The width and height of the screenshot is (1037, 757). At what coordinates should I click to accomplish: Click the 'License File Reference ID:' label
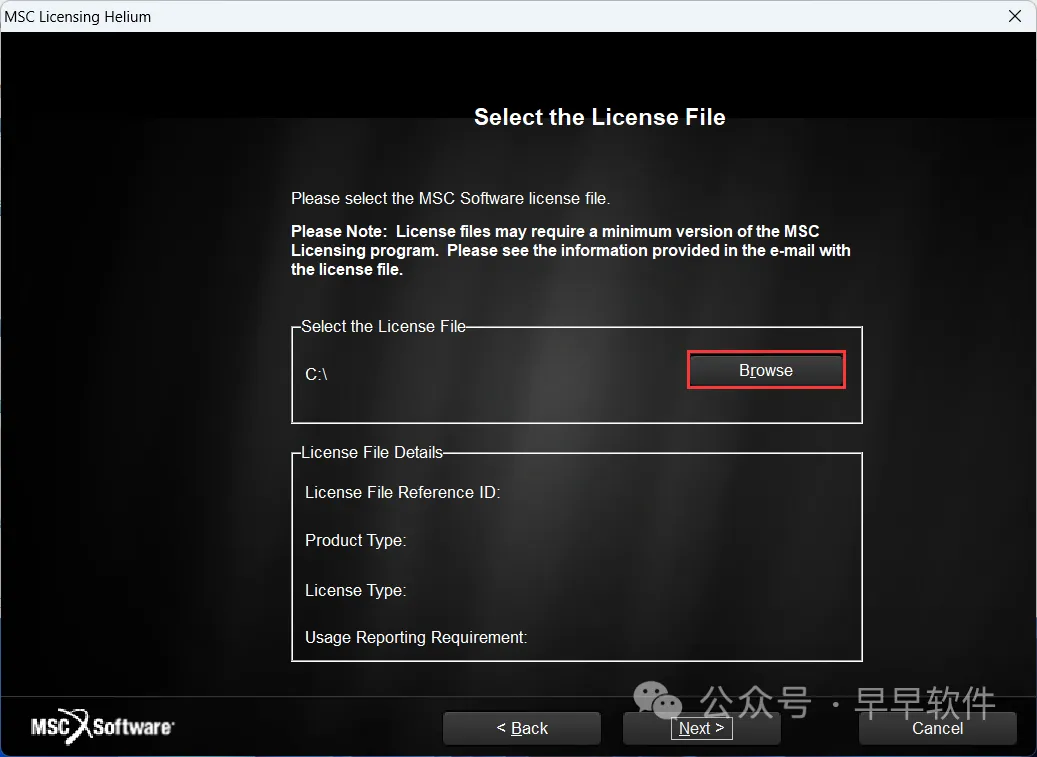coord(402,493)
